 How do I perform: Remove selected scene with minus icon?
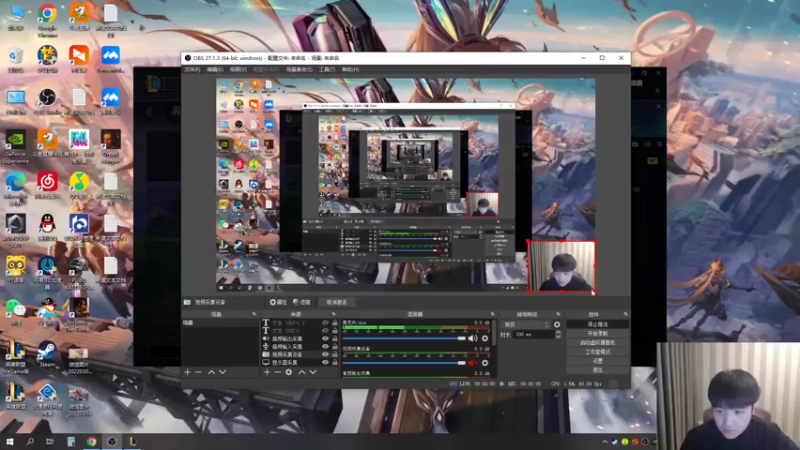[198, 372]
